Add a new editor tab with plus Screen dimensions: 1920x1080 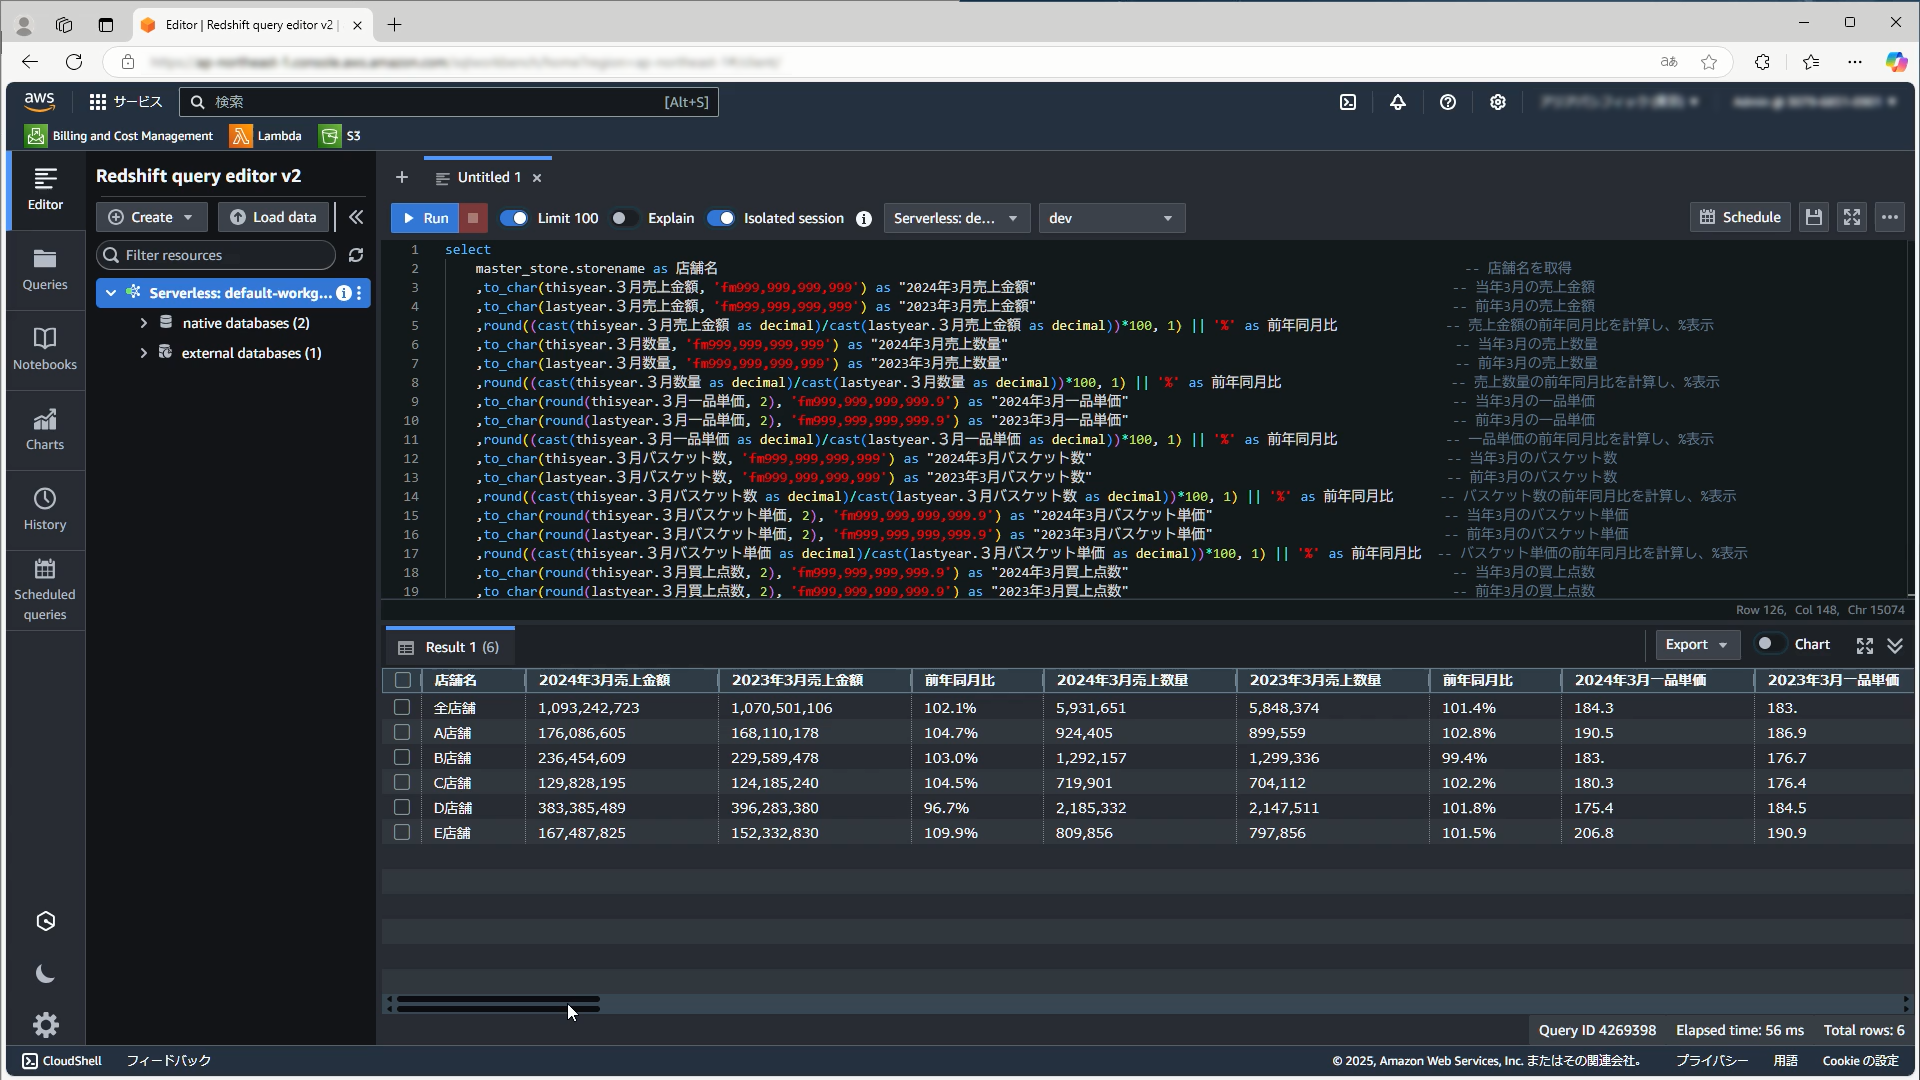402,177
